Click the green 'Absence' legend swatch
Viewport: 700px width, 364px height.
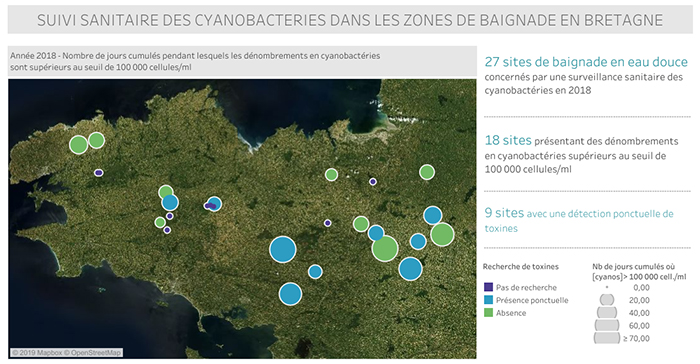(x=488, y=313)
